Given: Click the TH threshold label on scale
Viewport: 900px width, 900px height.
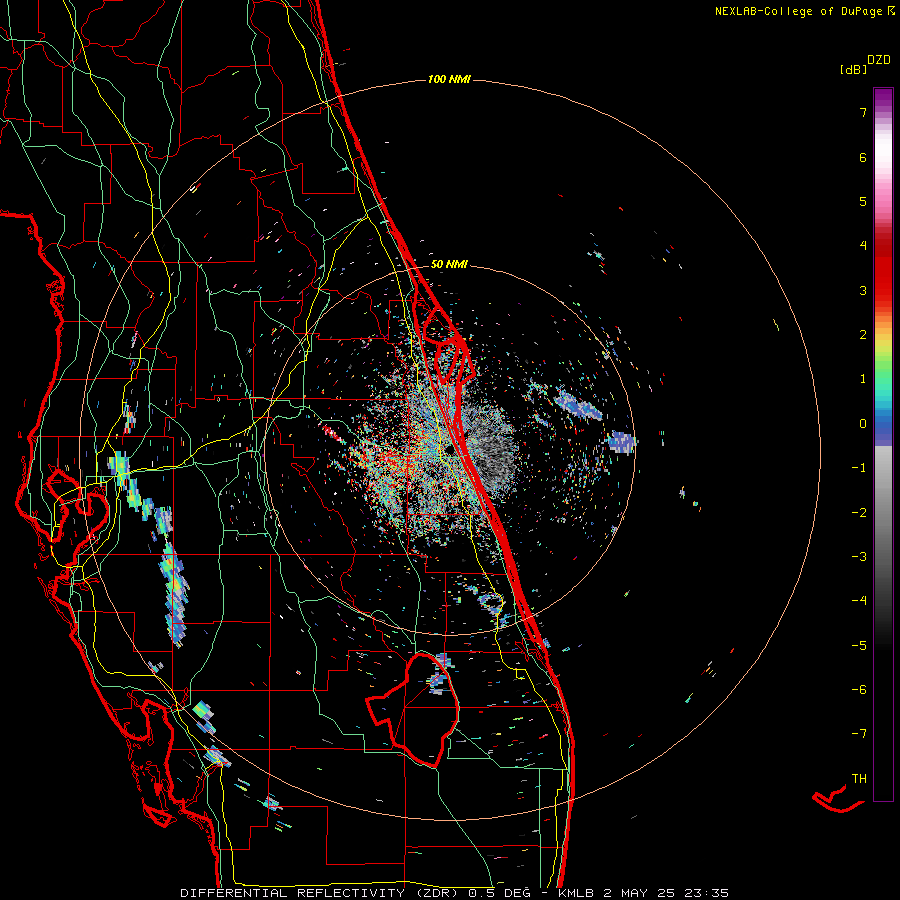Looking at the screenshot, I should 859,779.
